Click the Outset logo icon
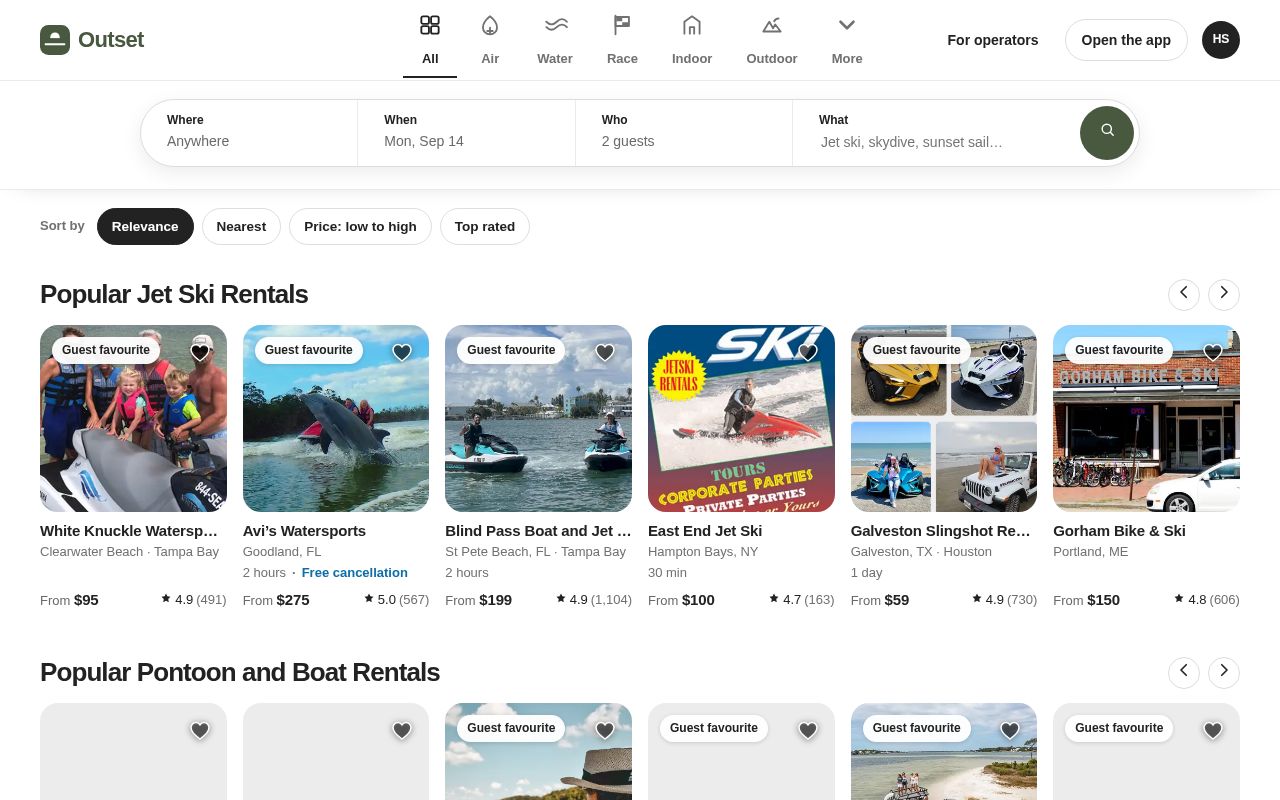Viewport: 1280px width, 800px height. (55, 40)
